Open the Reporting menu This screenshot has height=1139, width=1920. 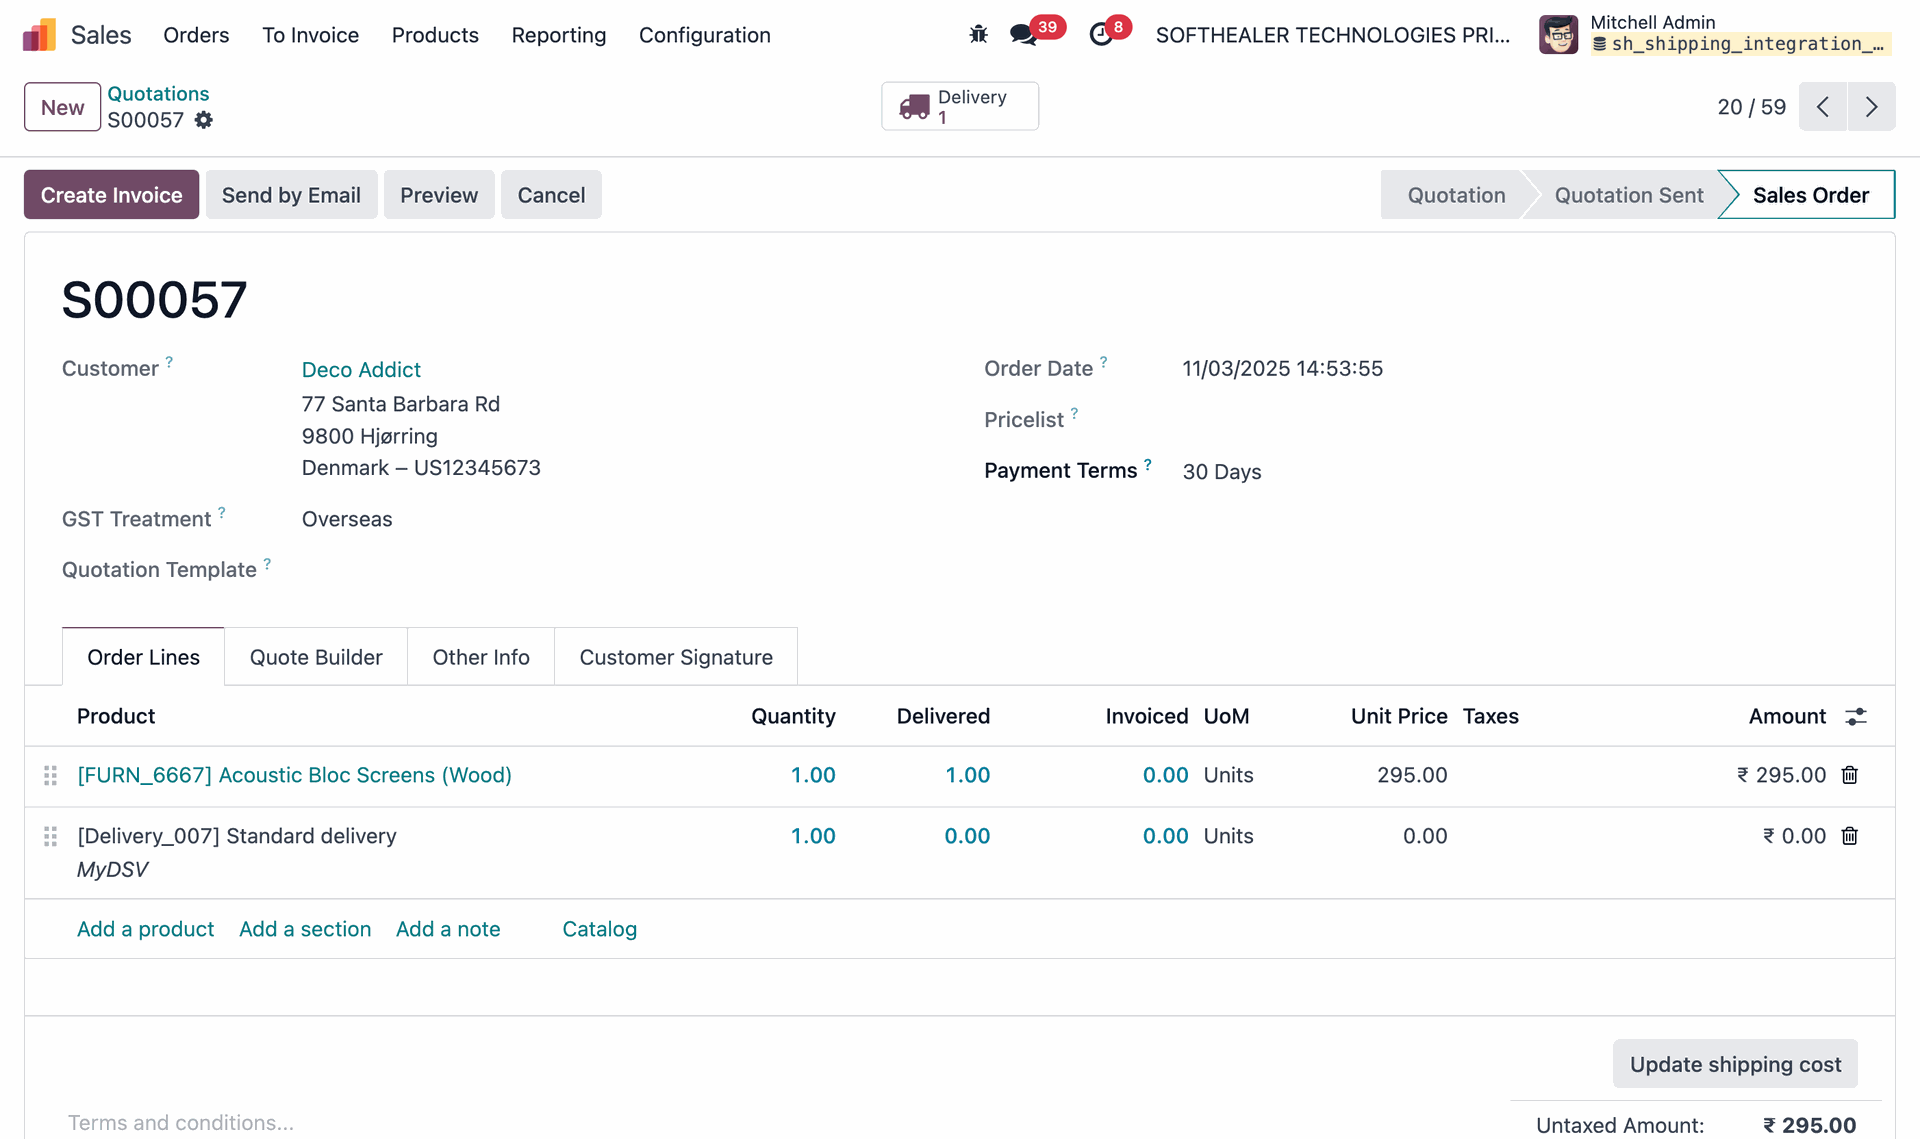tap(558, 35)
